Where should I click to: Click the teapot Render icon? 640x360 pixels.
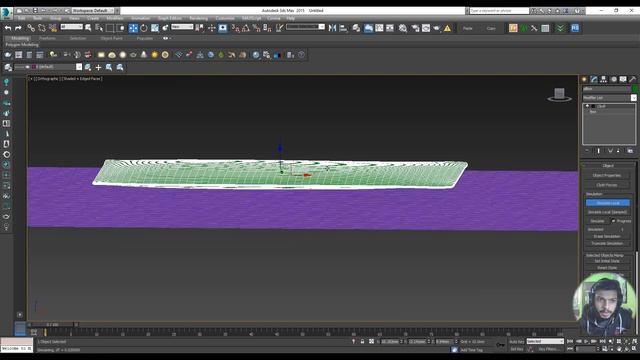click(x=437, y=28)
